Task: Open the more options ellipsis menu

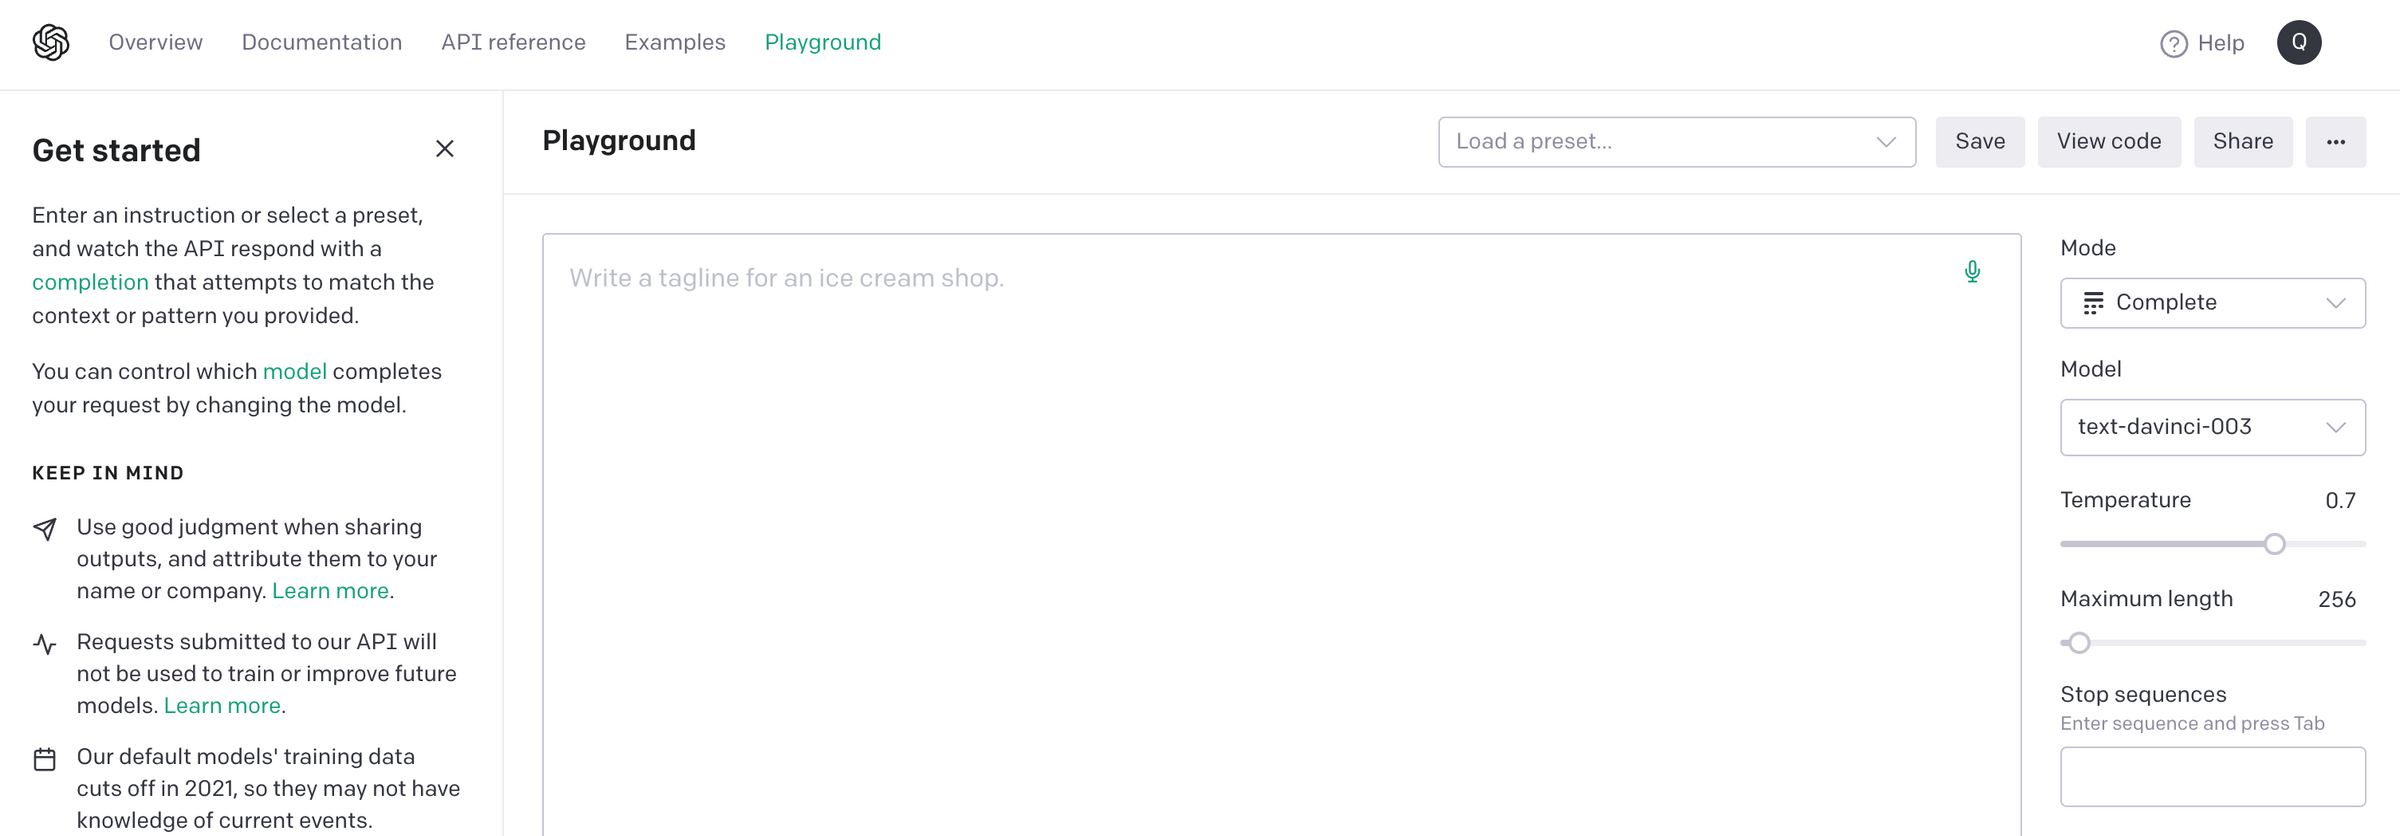Action: 2336,142
